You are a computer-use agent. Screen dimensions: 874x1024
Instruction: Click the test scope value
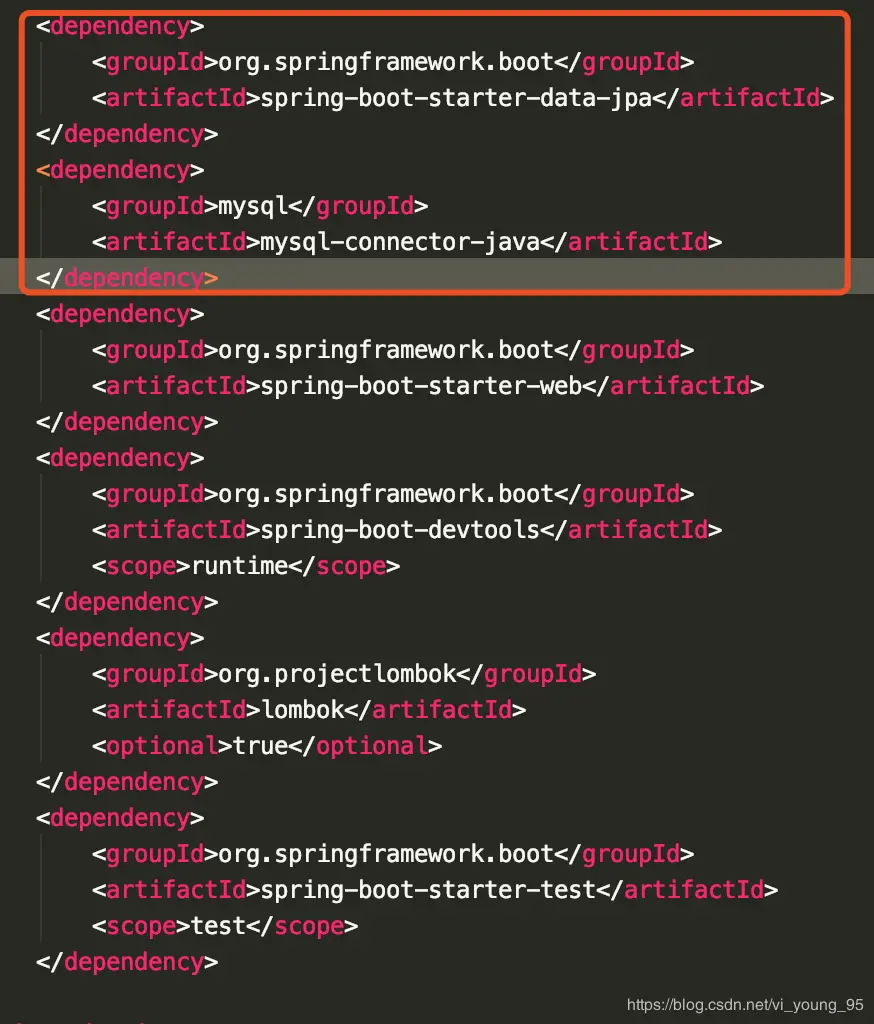(x=218, y=926)
